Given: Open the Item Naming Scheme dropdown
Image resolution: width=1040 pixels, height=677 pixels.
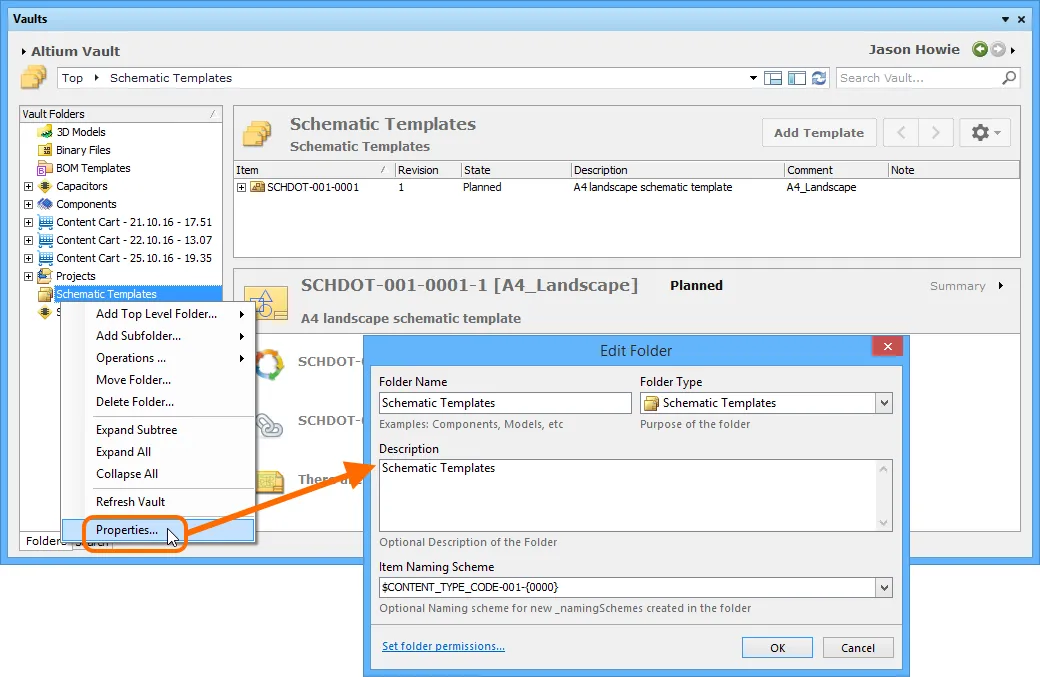Looking at the screenshot, I should pos(884,587).
